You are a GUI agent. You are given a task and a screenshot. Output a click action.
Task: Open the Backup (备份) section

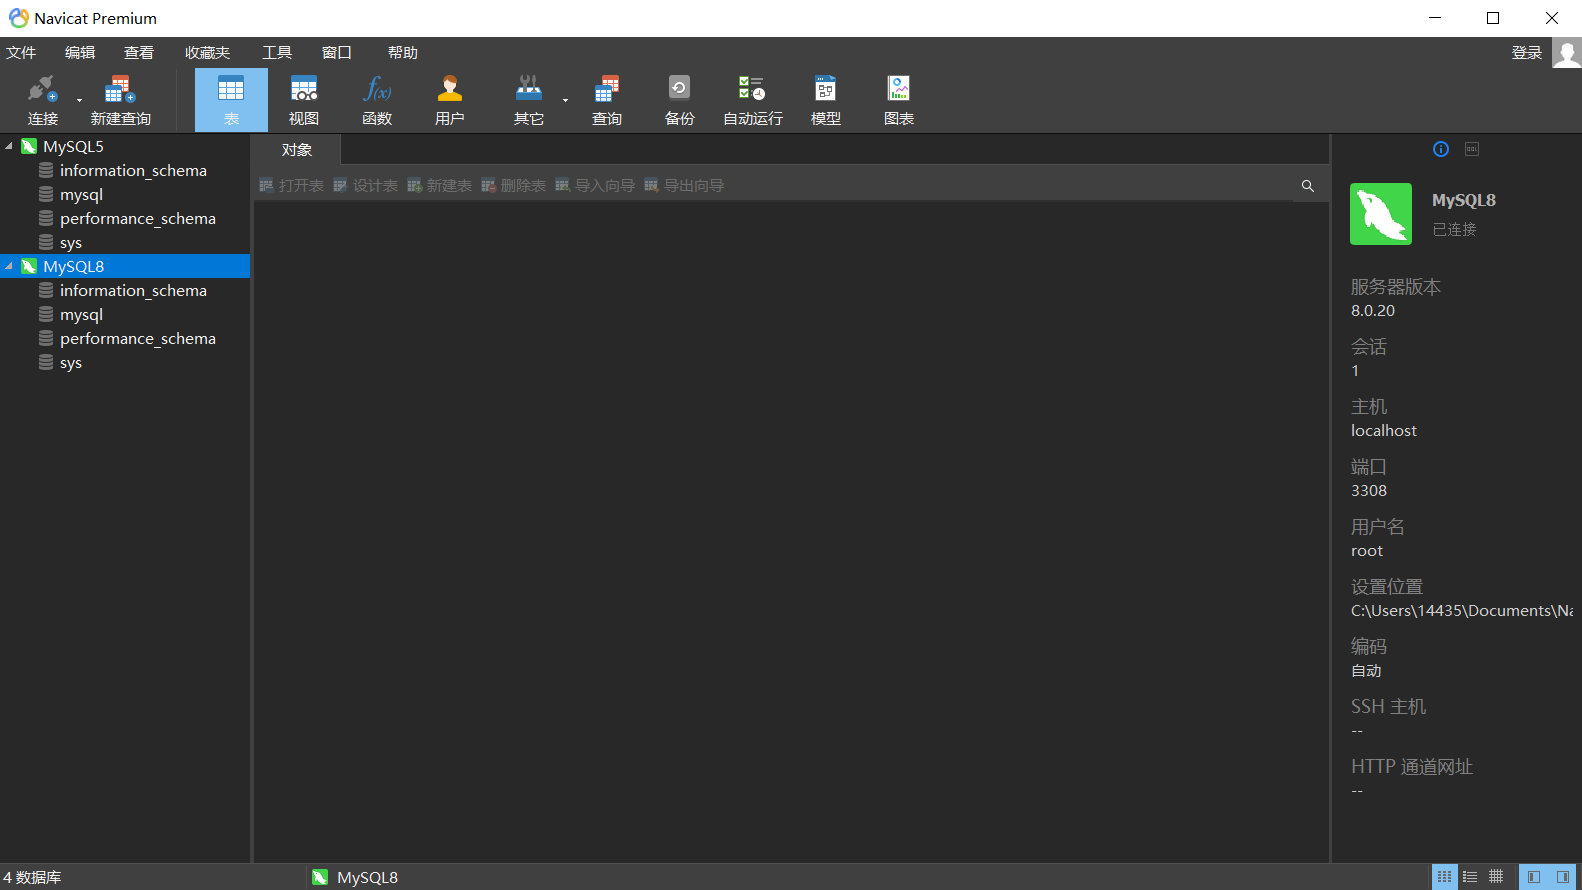pos(679,100)
